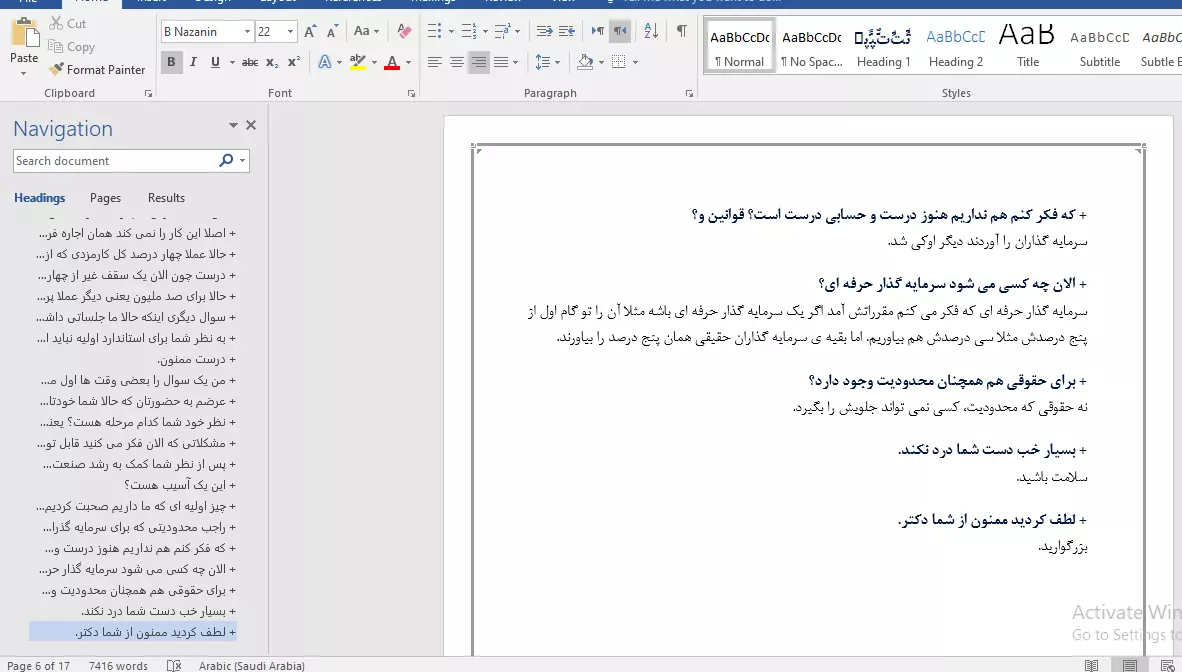Apply the Heading 1 style
1182x672 pixels.
(883, 47)
